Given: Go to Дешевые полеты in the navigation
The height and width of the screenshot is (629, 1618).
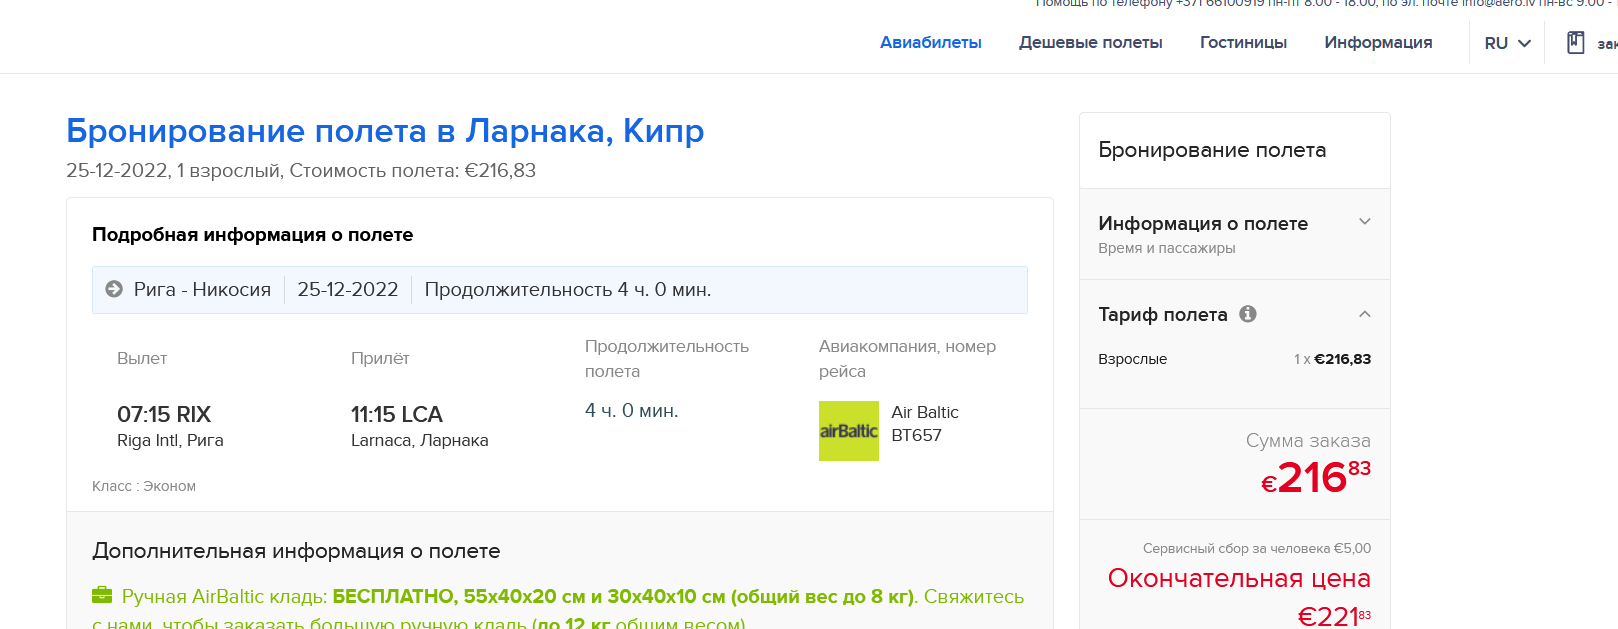Looking at the screenshot, I should click(x=1090, y=42).
